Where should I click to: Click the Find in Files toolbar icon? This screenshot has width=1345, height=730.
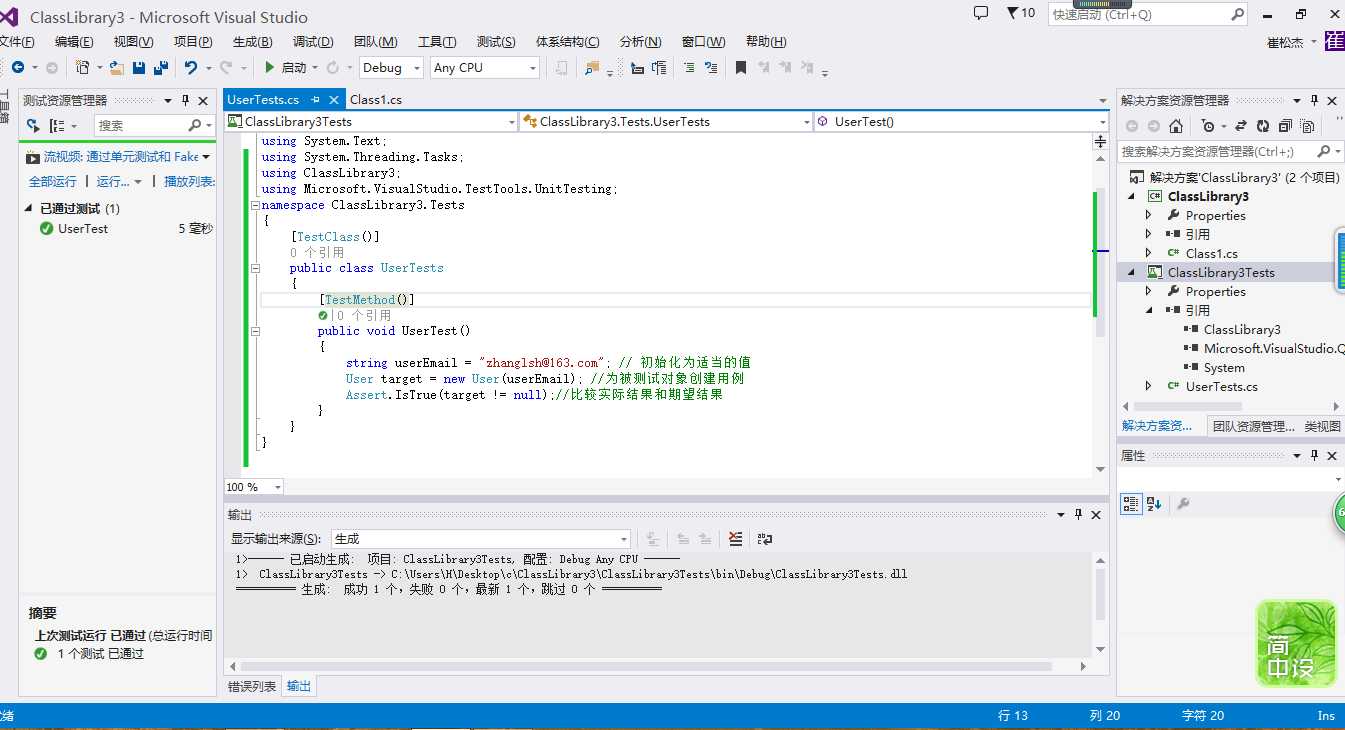[591, 68]
